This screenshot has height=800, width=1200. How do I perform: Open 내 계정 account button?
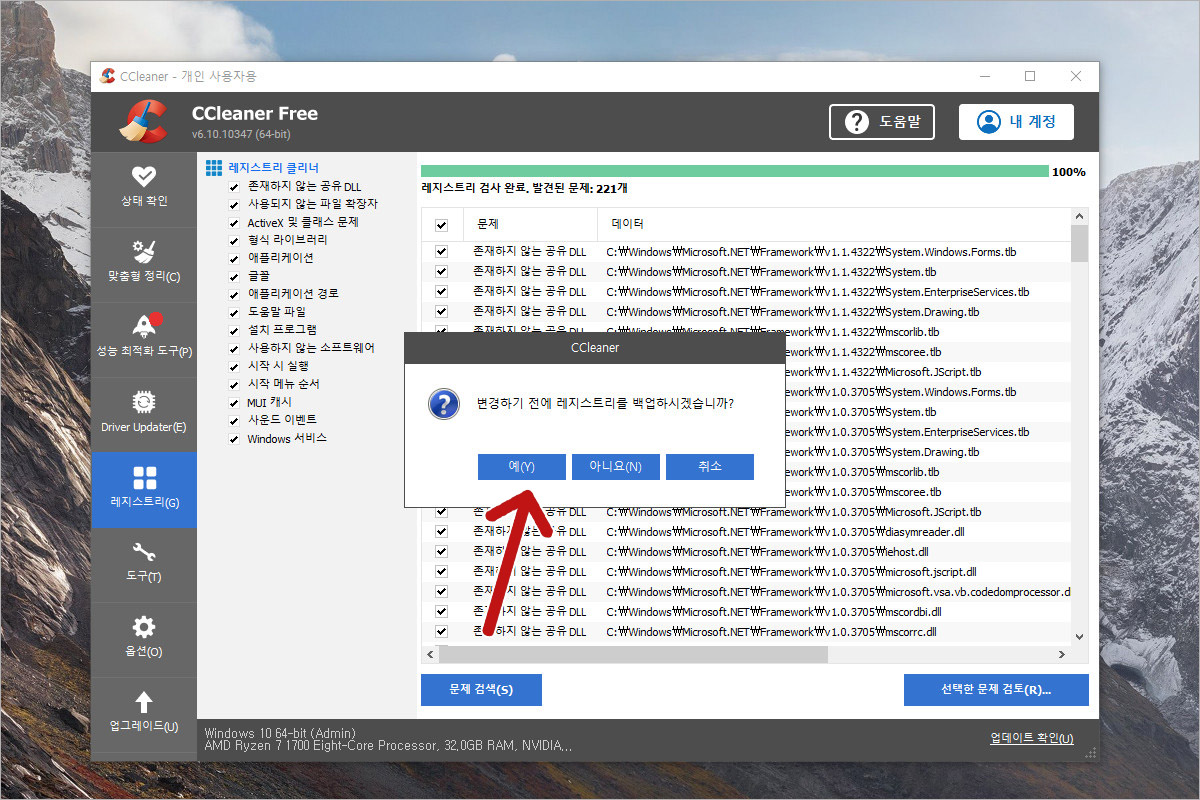[1016, 122]
